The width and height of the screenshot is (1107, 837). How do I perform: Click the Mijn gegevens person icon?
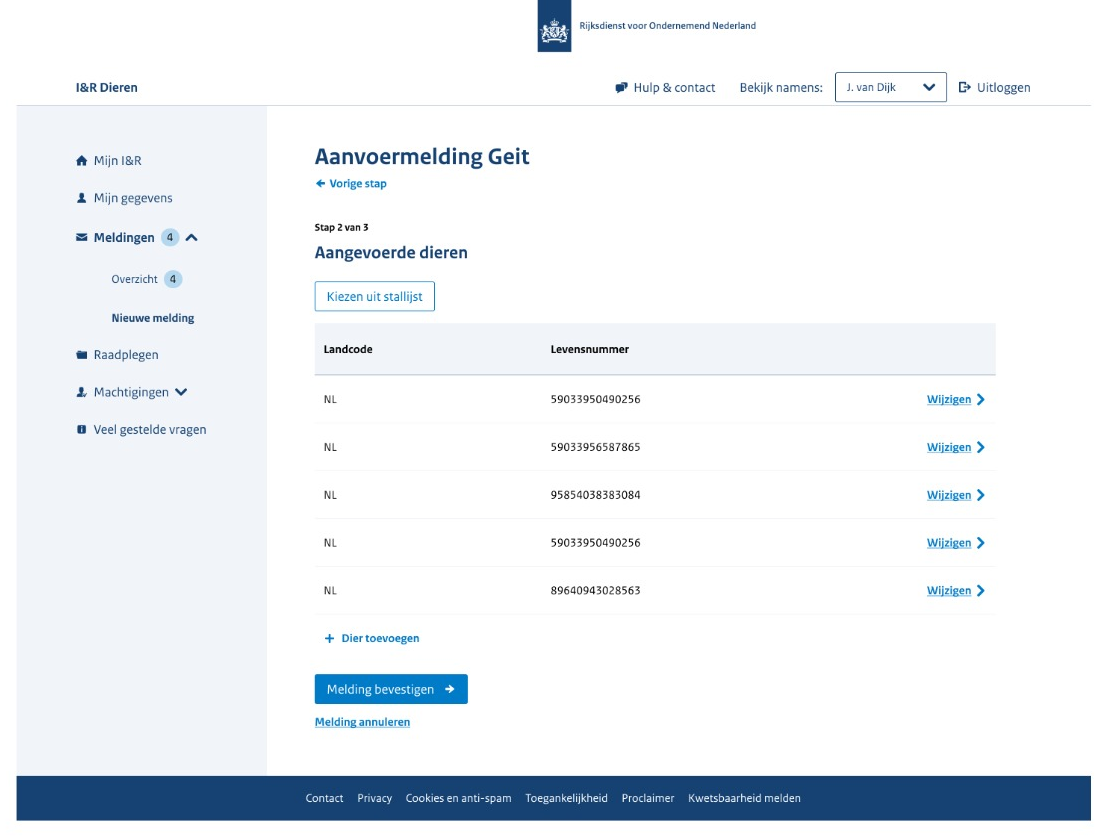(81, 198)
